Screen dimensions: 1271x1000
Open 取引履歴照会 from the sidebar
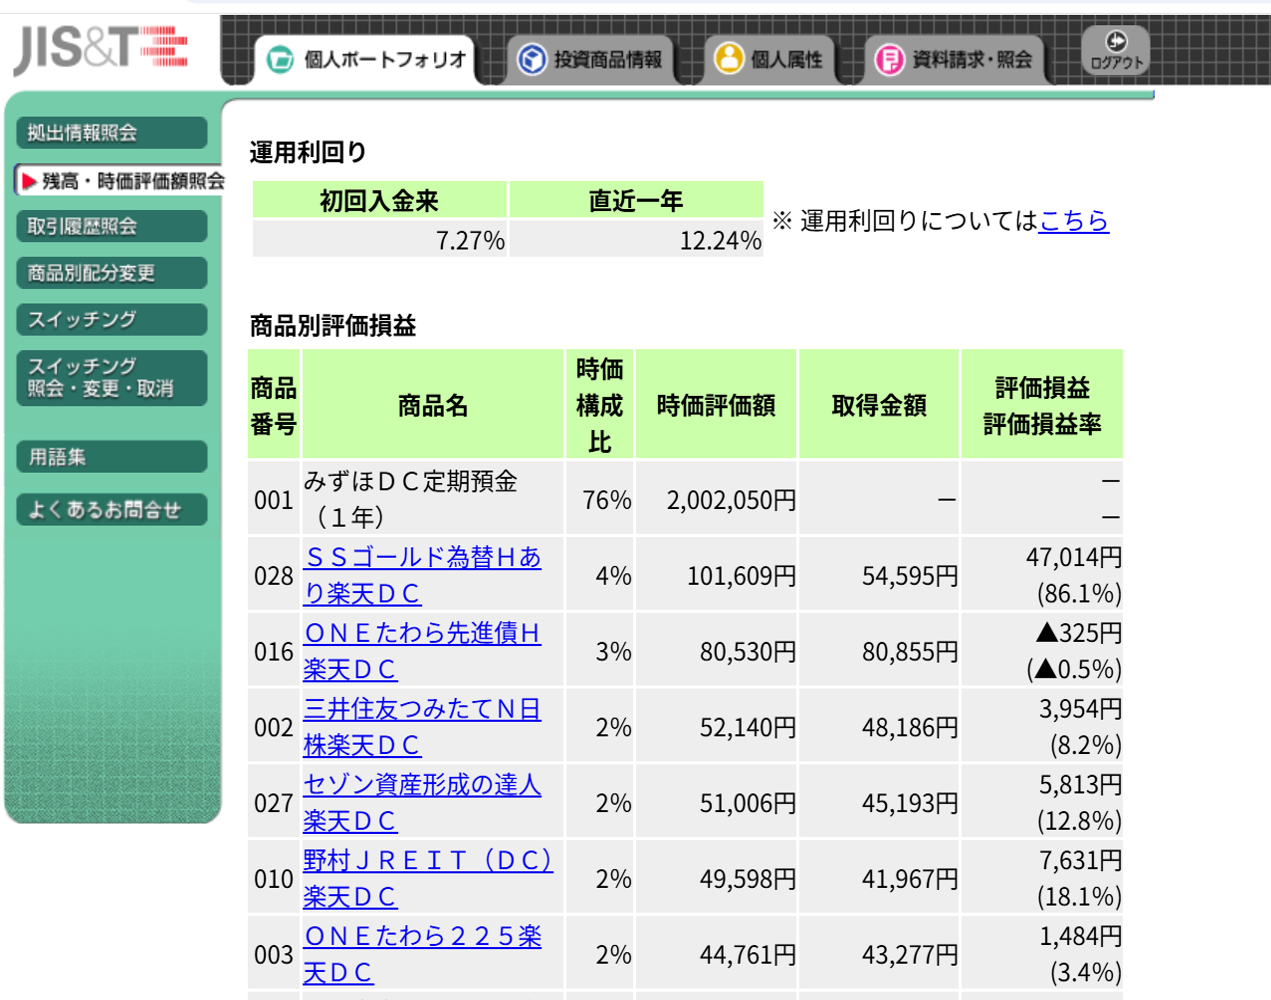pyautogui.click(x=111, y=226)
